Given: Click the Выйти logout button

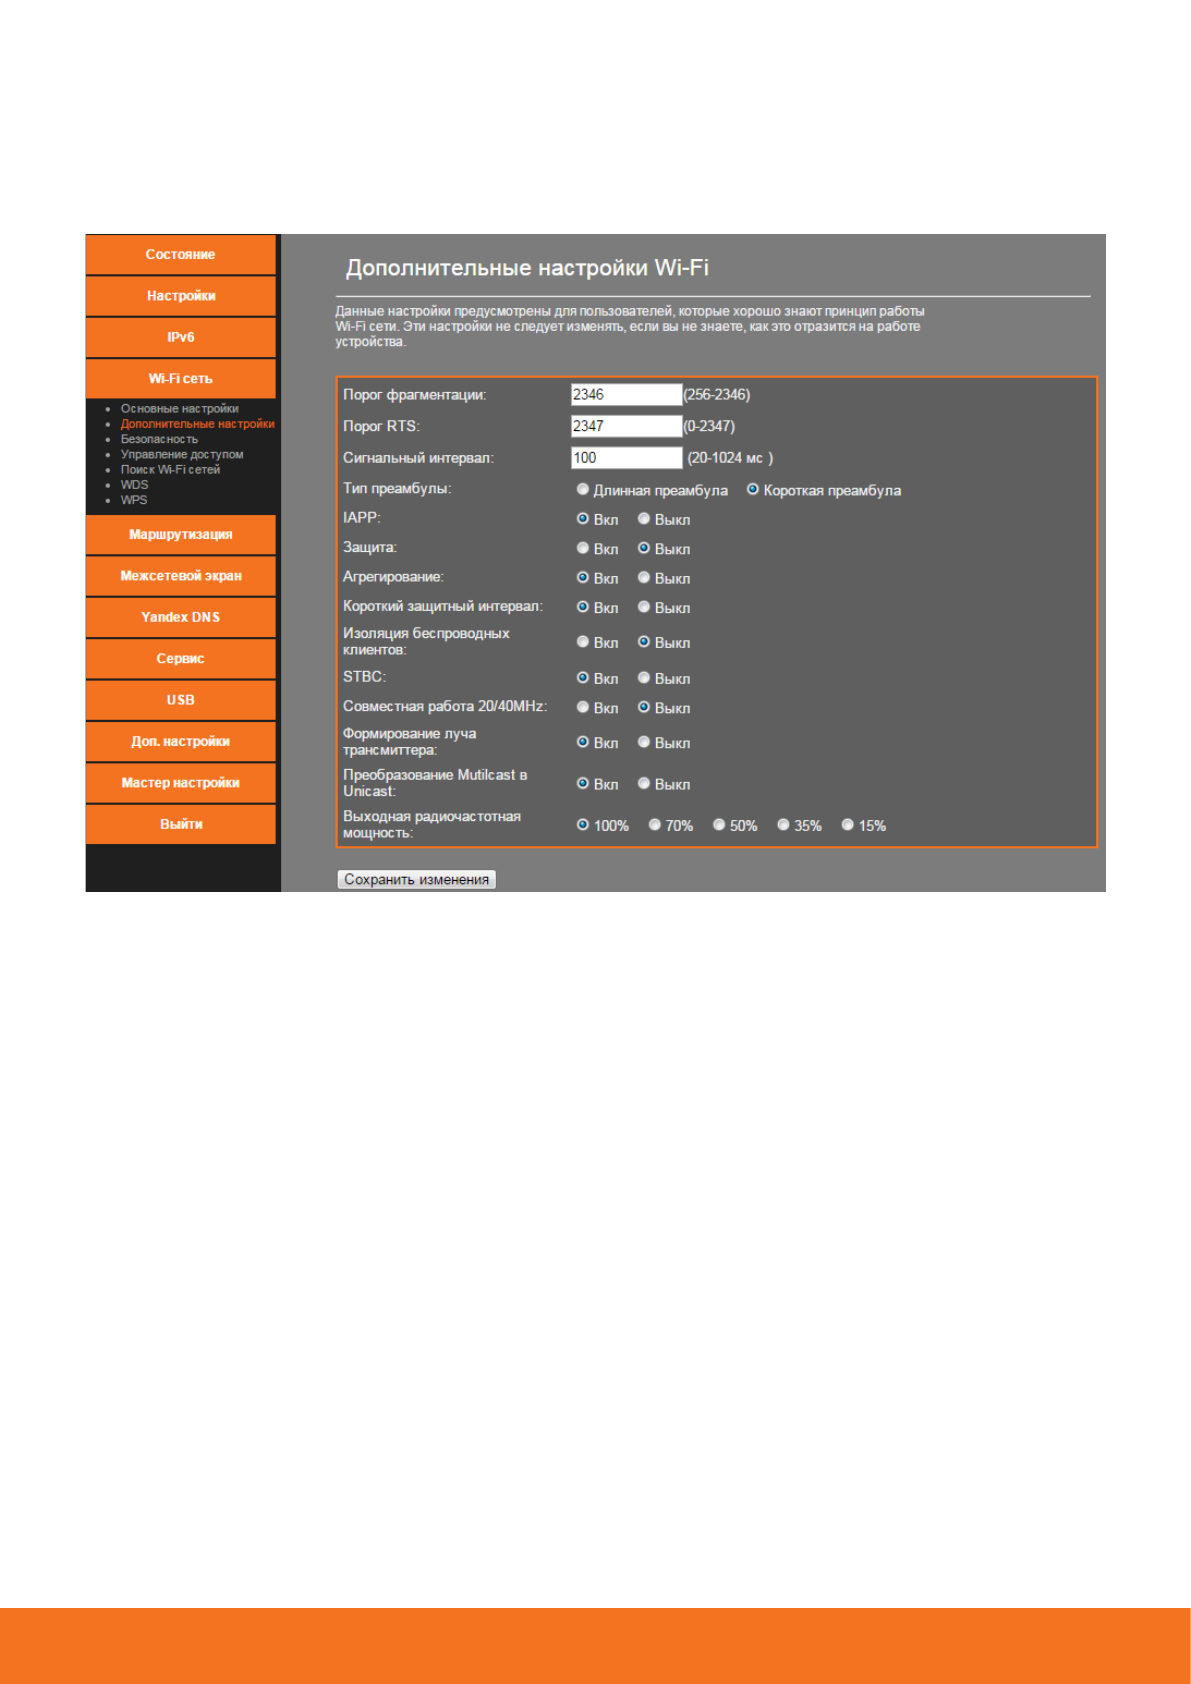Looking at the screenshot, I should 180,825.
